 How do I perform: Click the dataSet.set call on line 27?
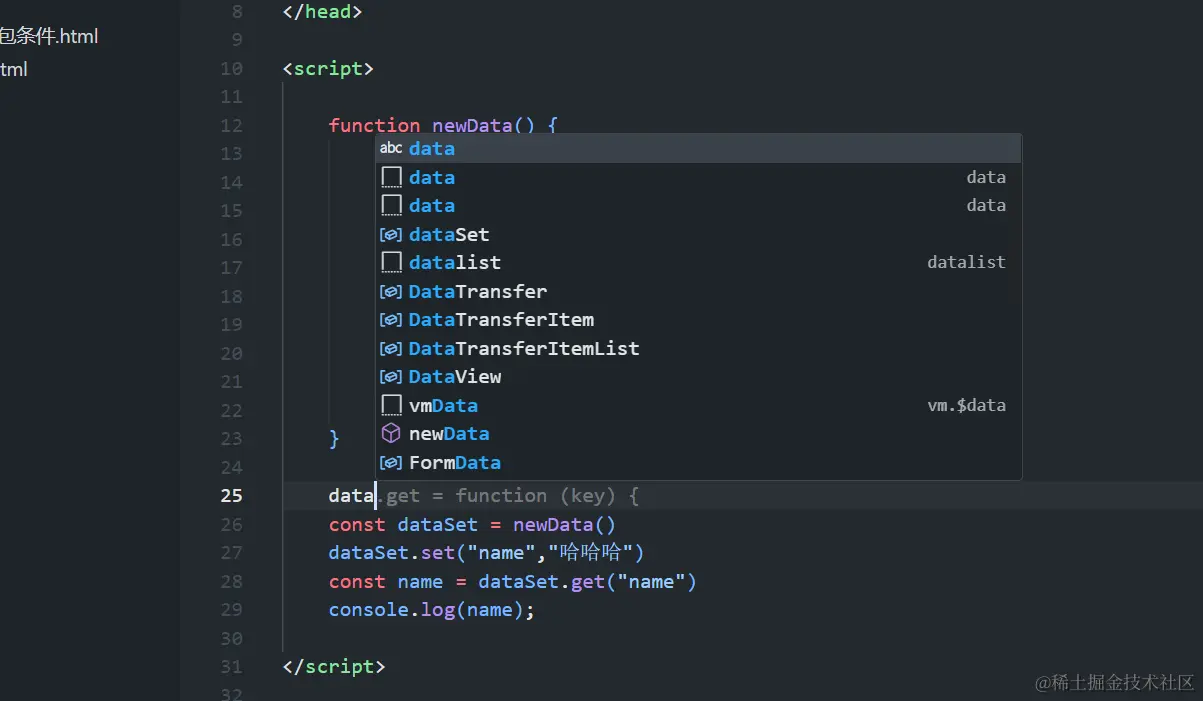[x=487, y=552]
